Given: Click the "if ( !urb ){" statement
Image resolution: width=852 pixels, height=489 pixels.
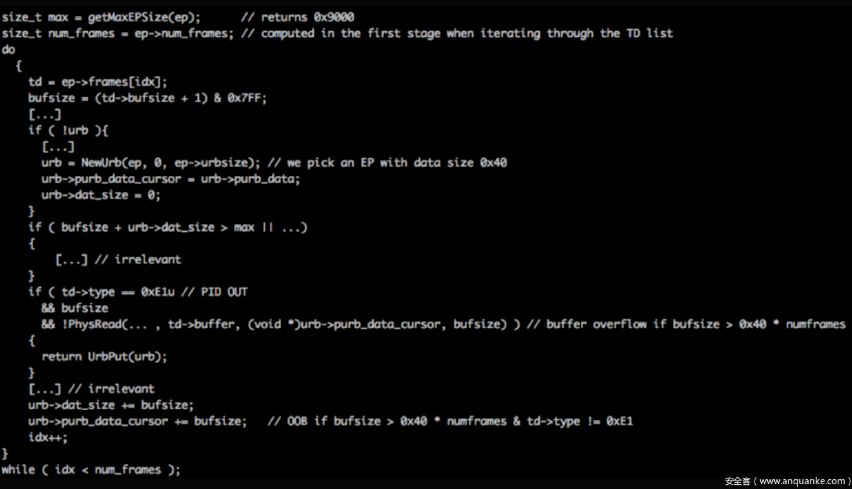Looking at the screenshot, I should [67, 130].
